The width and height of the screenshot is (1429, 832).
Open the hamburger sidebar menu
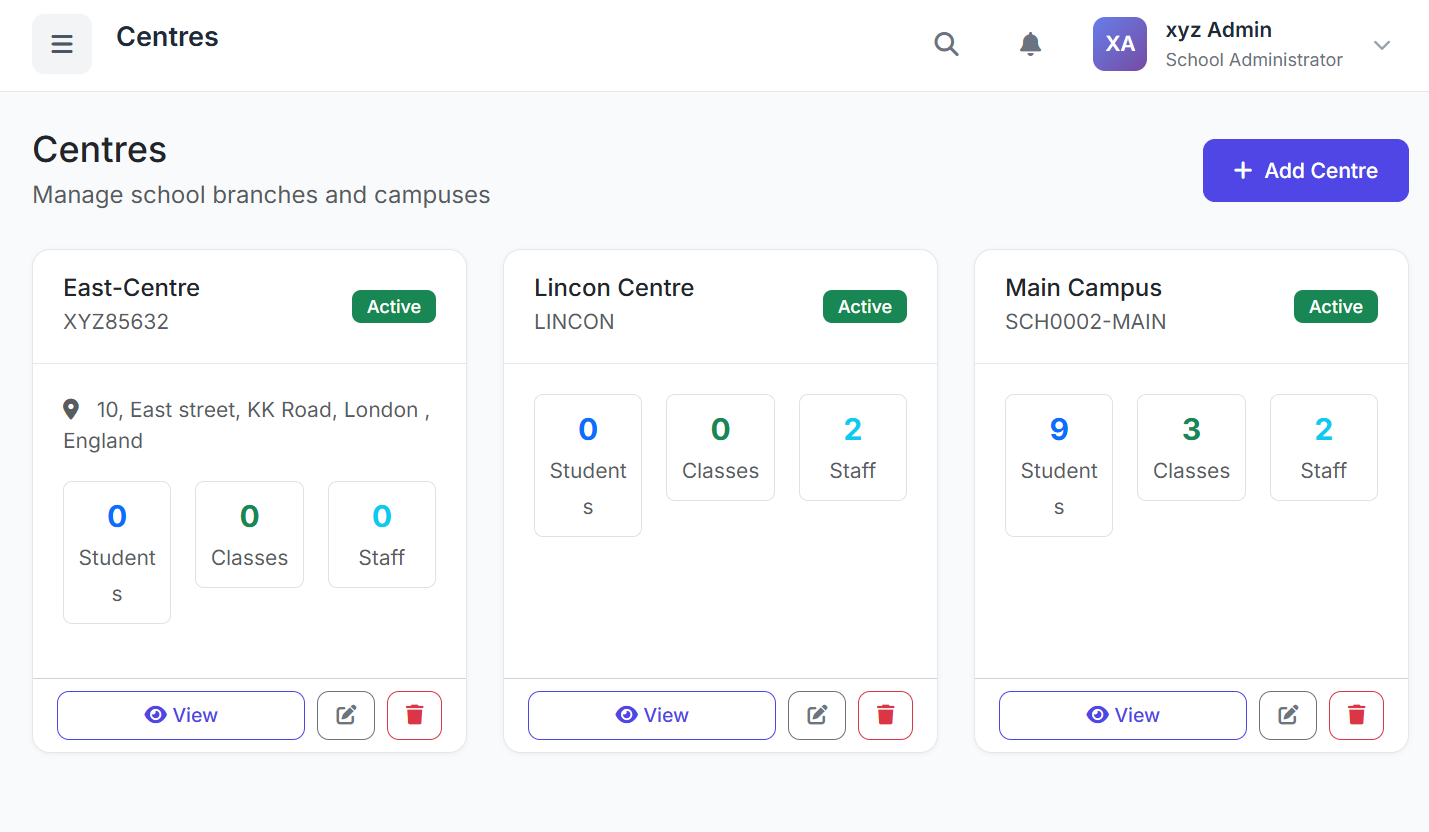62,44
